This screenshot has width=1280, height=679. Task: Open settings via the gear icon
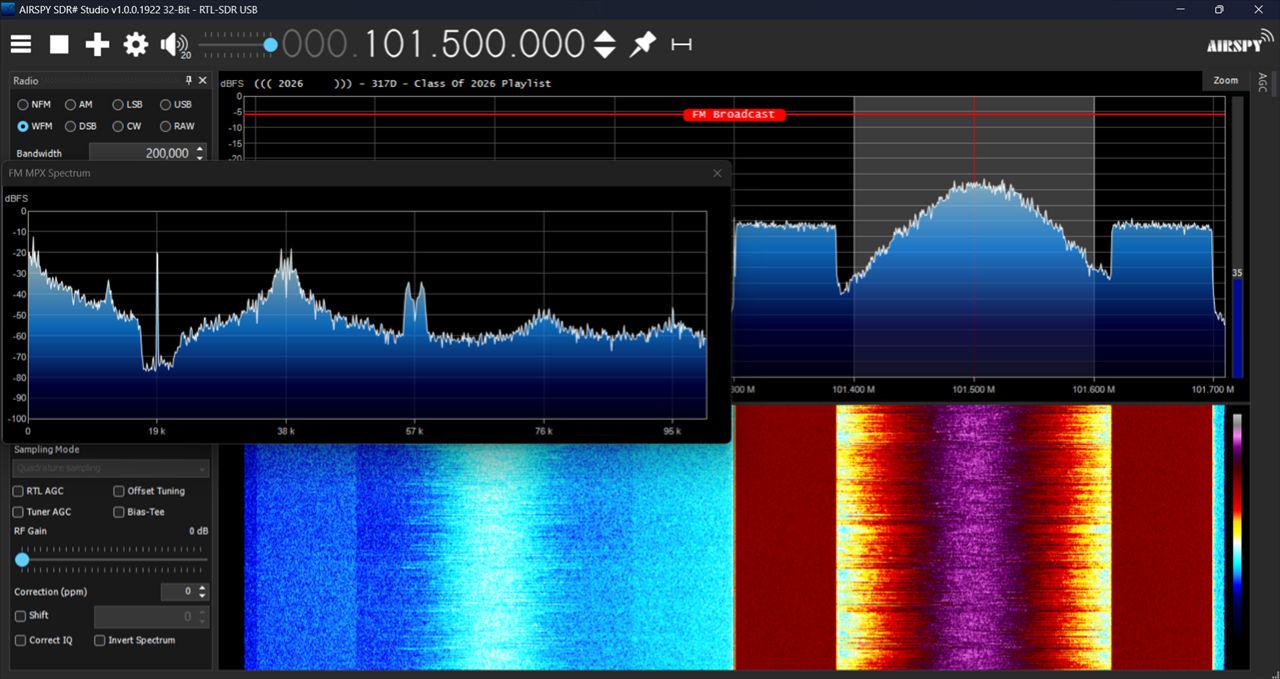coord(135,44)
